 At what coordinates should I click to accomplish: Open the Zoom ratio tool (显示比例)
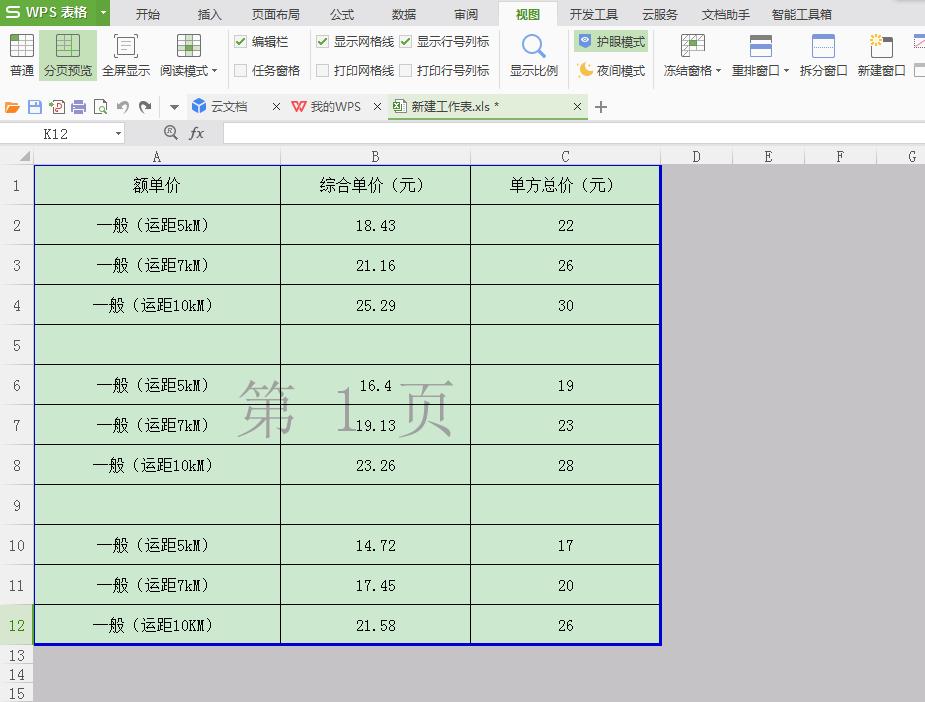pyautogui.click(x=532, y=53)
